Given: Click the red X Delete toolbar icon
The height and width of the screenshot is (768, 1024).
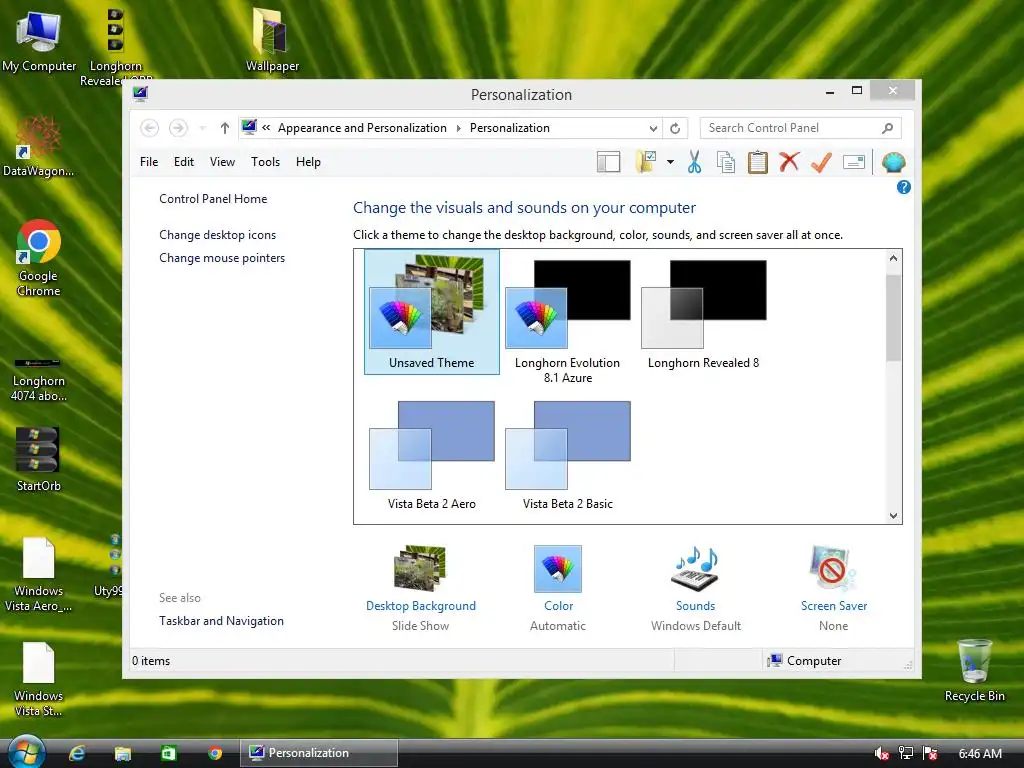Looking at the screenshot, I should (789, 161).
